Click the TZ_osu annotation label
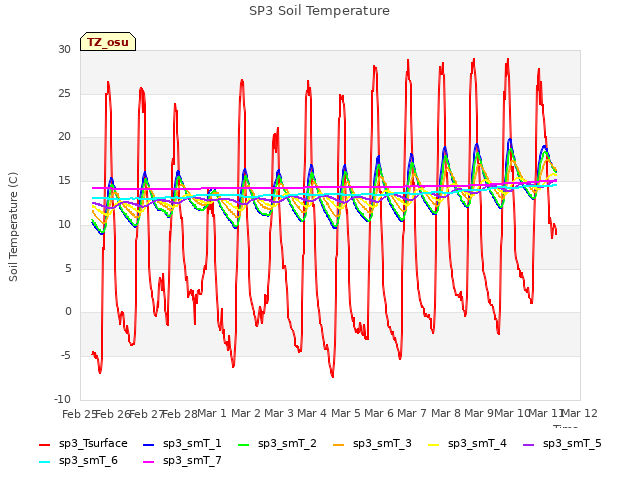 point(108,42)
